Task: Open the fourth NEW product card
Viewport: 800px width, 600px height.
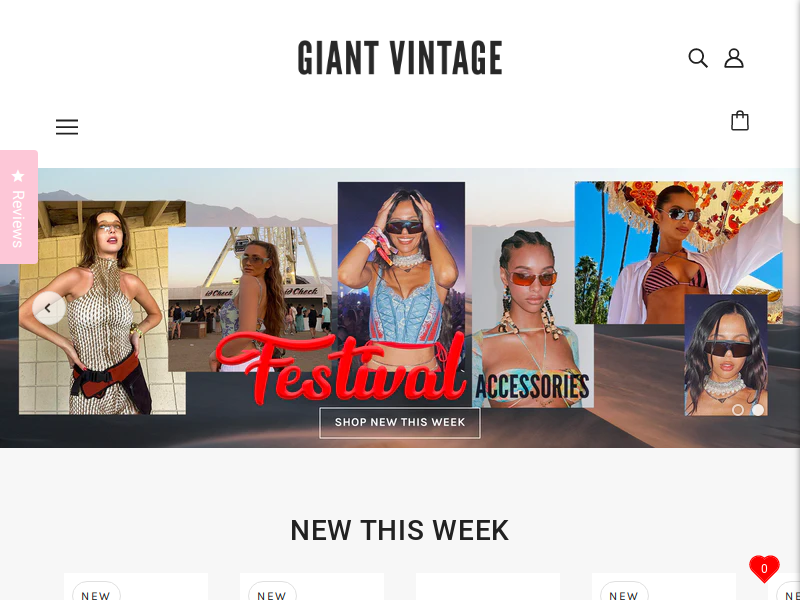Action: point(664,586)
